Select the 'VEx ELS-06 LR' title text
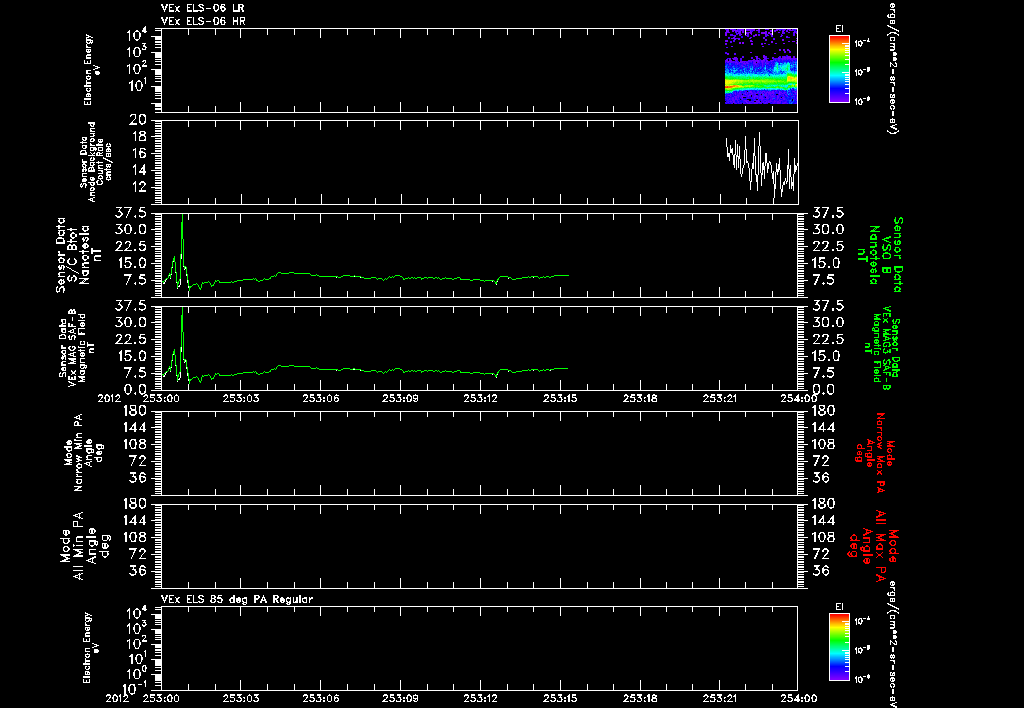1024x708 pixels. (203, 8)
